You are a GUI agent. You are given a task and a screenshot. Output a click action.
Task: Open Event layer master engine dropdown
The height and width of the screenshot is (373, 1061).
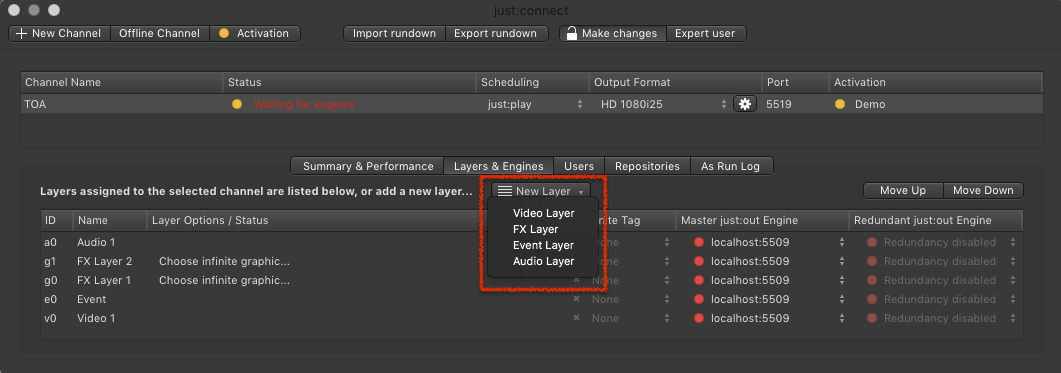click(x=769, y=299)
